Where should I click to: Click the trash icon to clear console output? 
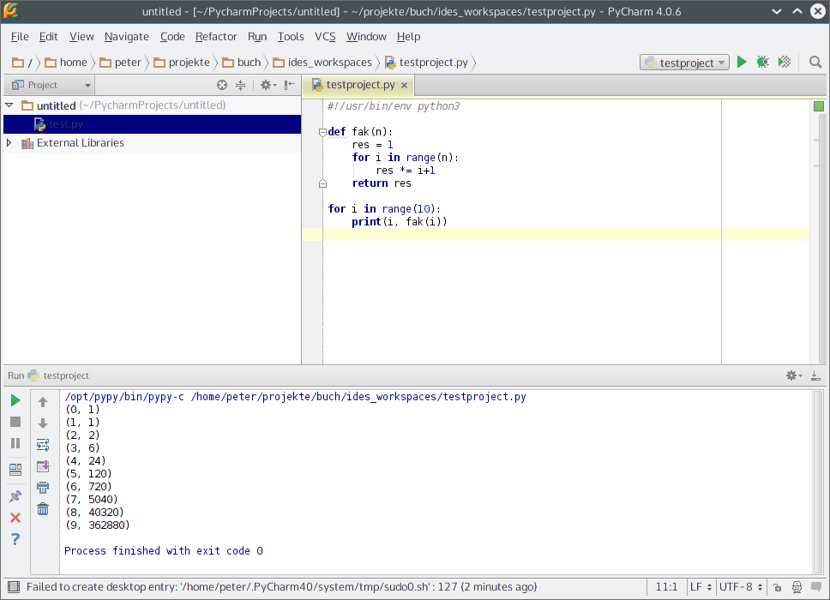[43, 510]
